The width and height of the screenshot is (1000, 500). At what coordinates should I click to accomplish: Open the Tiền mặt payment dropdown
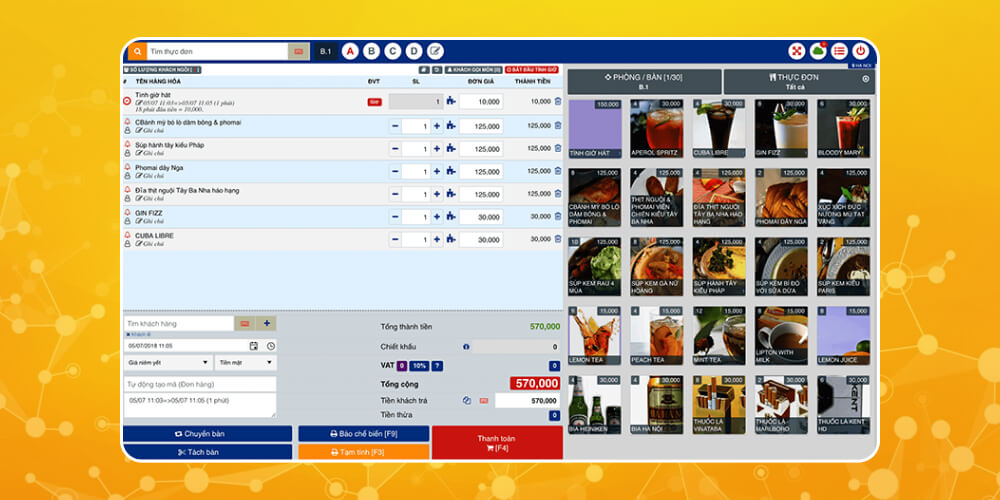point(246,362)
